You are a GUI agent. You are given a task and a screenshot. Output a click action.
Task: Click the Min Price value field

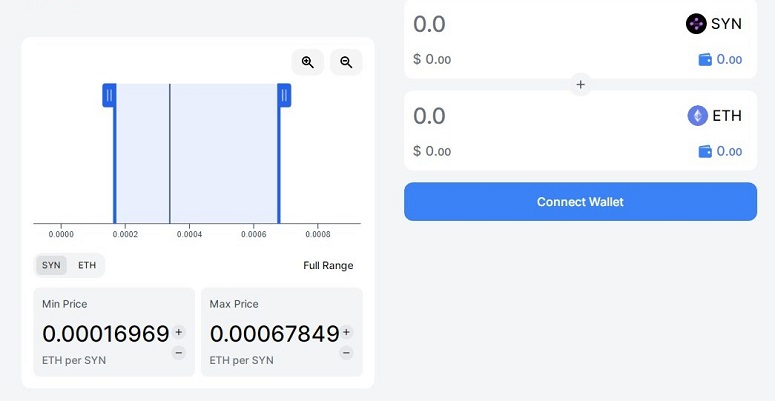(x=105, y=334)
